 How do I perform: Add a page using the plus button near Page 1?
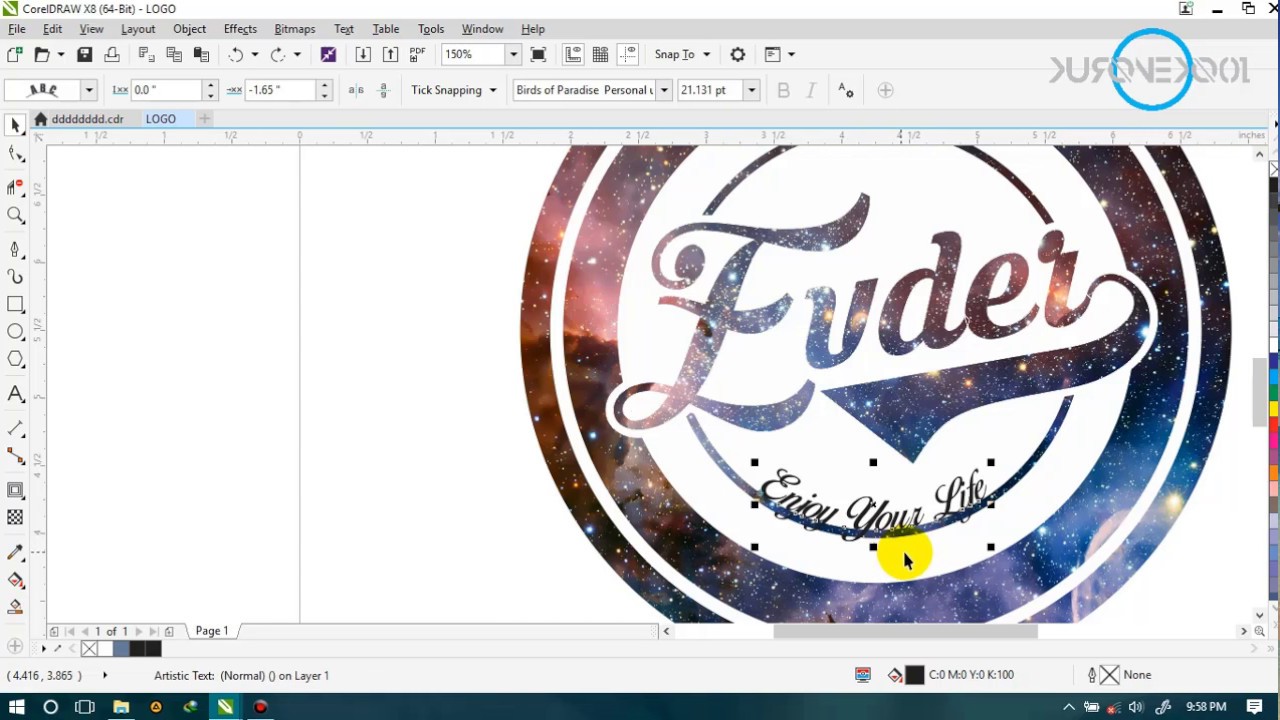pyautogui.click(x=169, y=630)
